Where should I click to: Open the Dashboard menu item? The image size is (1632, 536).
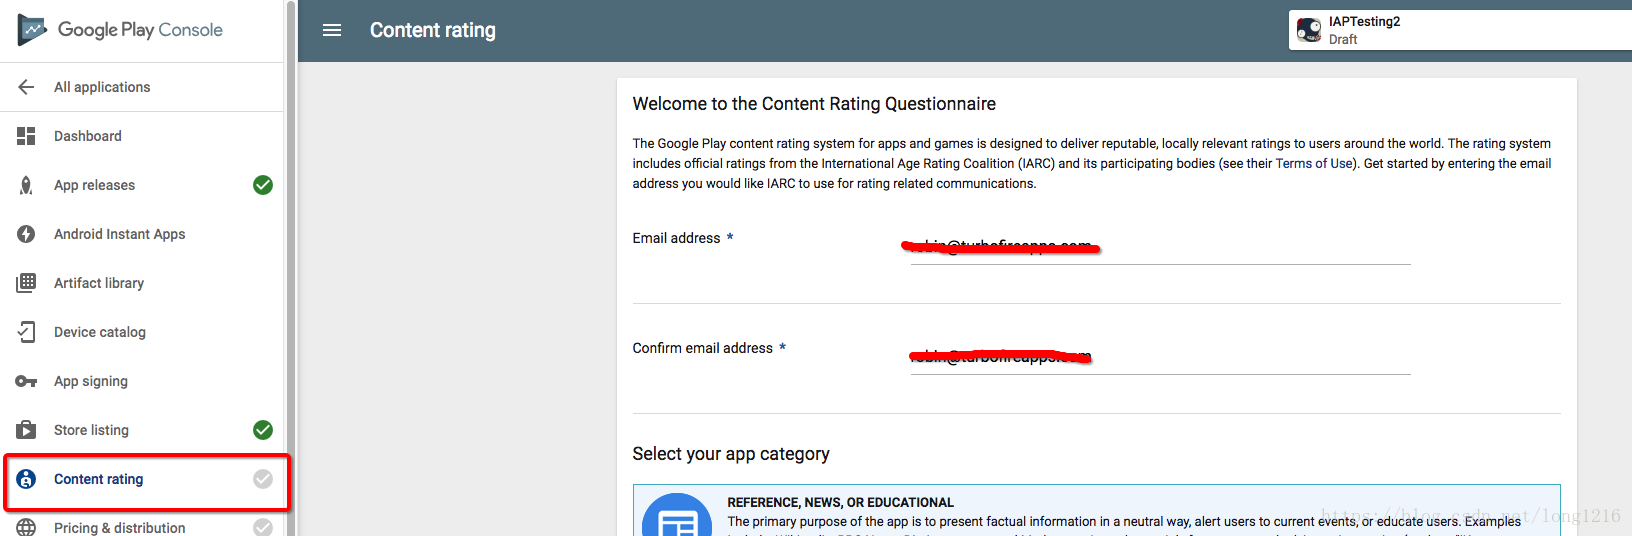(88, 136)
